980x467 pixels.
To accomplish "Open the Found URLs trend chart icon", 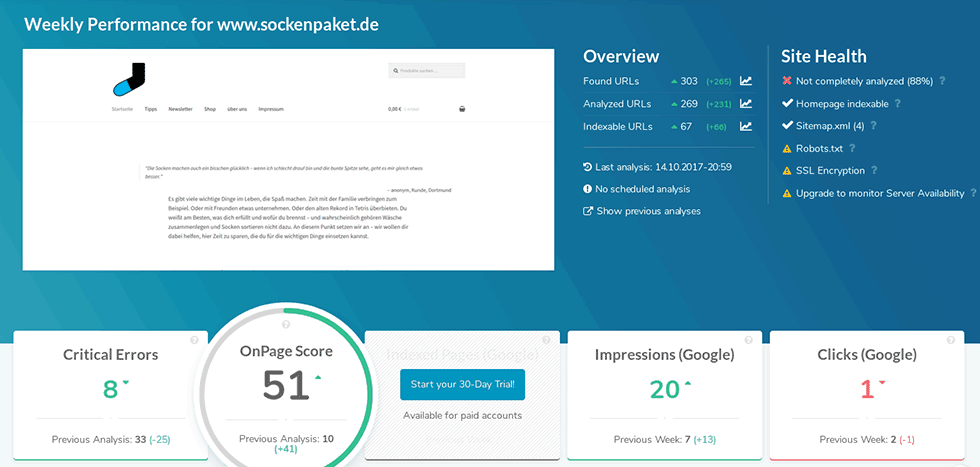I will pos(746,81).
